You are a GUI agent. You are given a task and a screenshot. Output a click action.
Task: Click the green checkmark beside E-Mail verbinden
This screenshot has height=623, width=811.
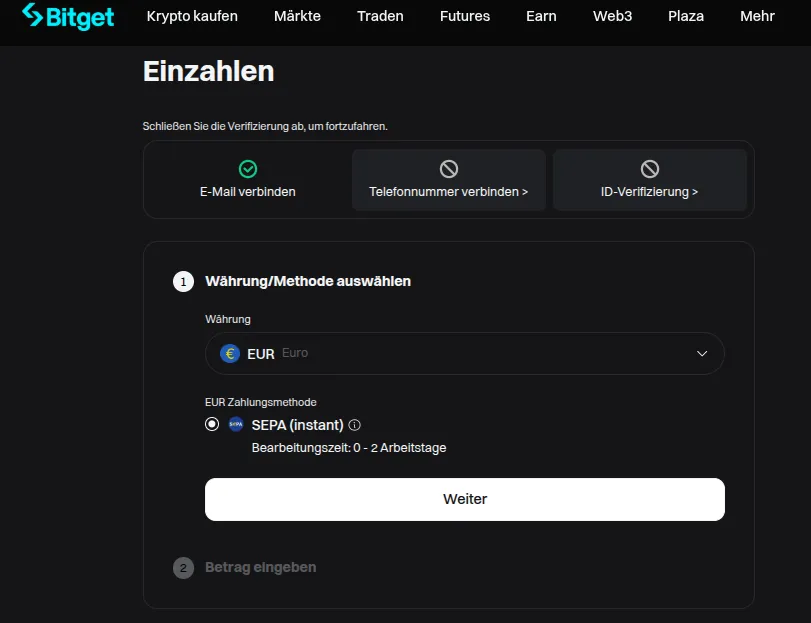246,167
